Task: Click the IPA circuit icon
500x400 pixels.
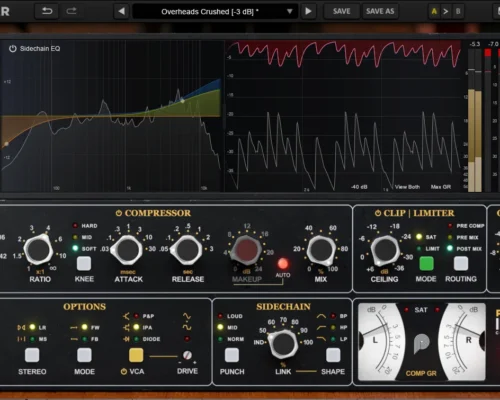Action: [x=126, y=328]
